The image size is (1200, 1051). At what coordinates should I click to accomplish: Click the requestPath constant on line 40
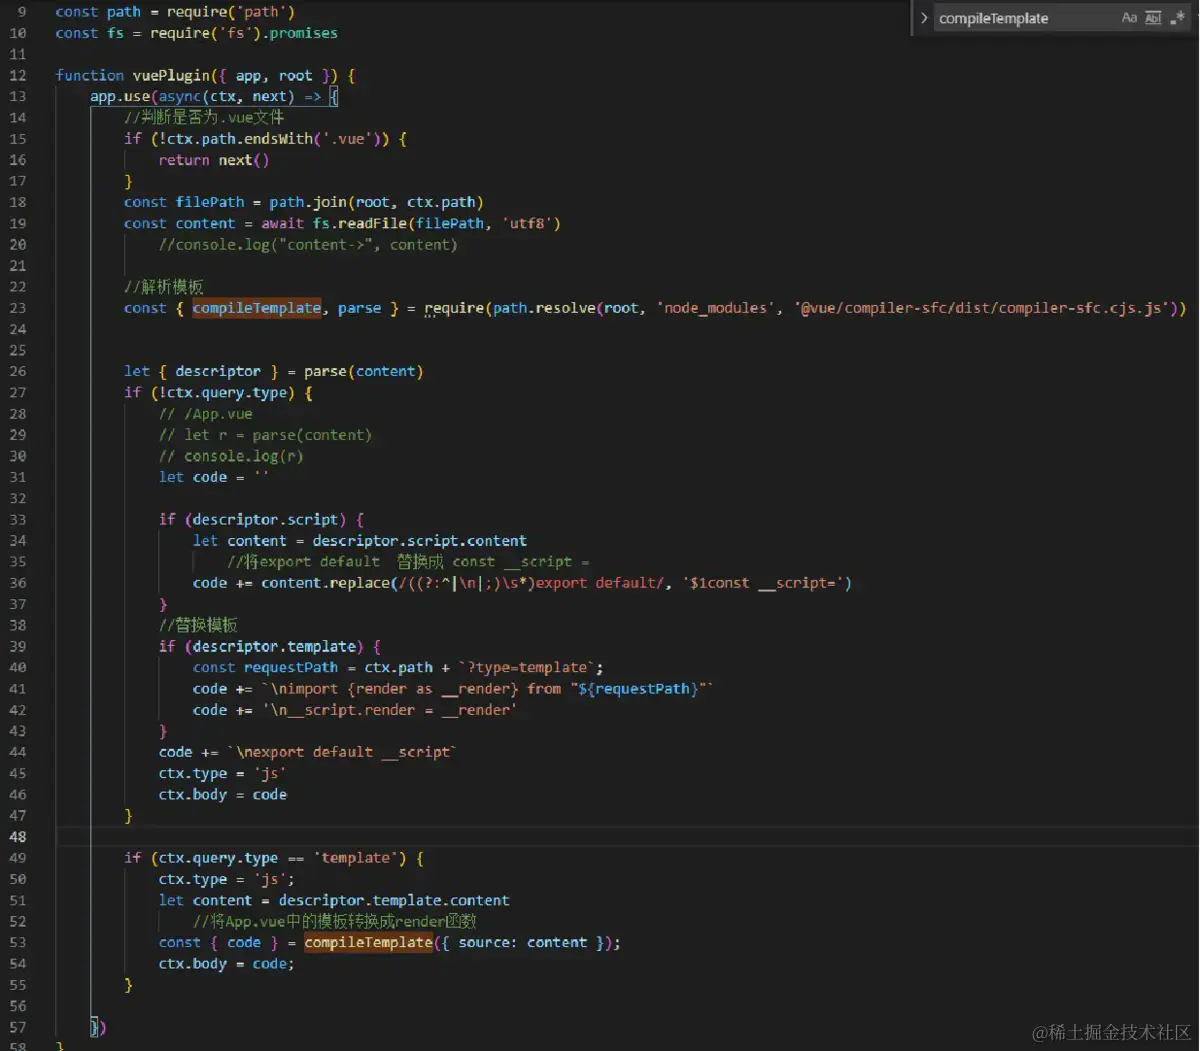[291, 667]
